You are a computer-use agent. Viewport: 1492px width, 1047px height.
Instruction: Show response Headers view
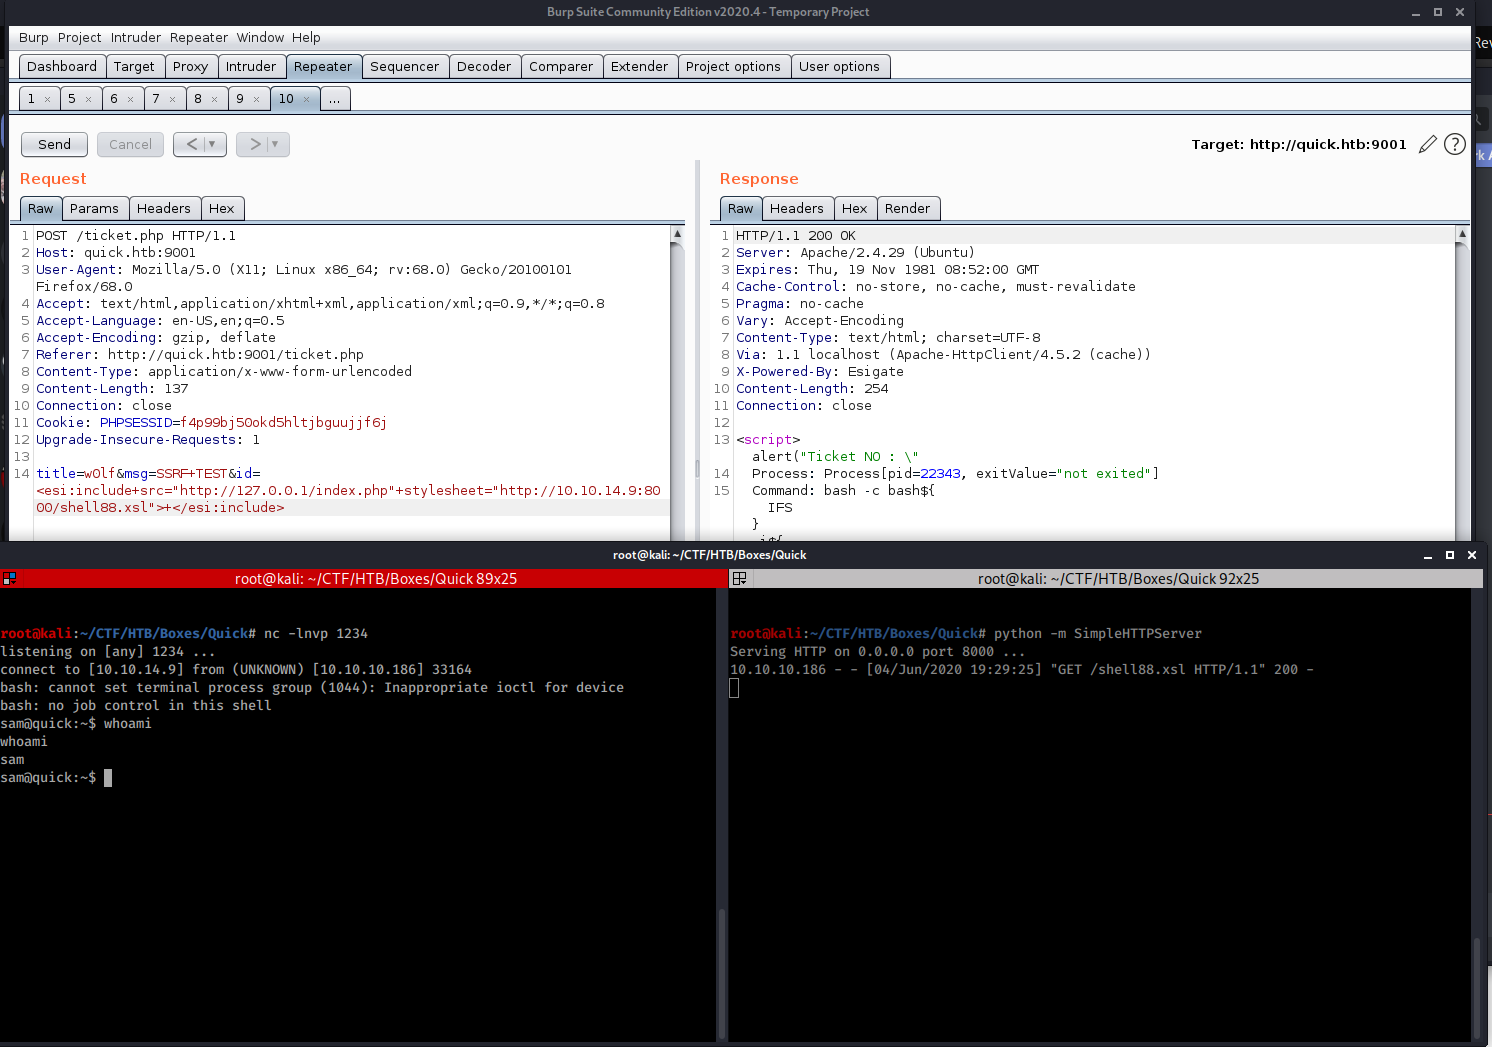(797, 208)
